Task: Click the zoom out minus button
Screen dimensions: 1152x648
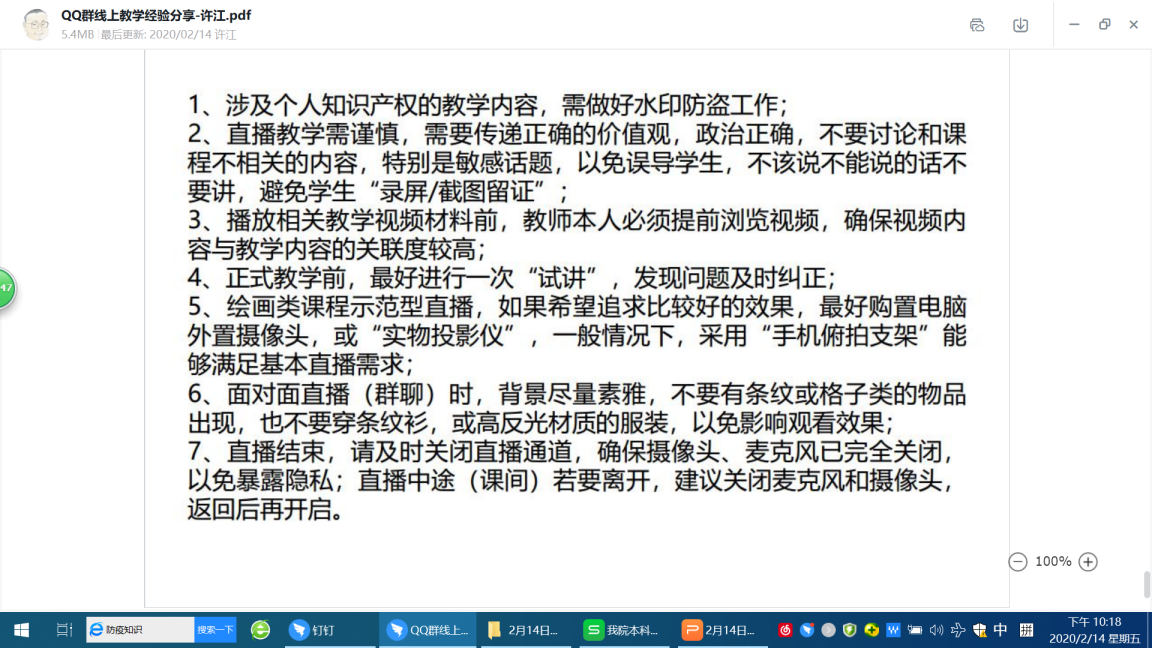Action: 1018,562
